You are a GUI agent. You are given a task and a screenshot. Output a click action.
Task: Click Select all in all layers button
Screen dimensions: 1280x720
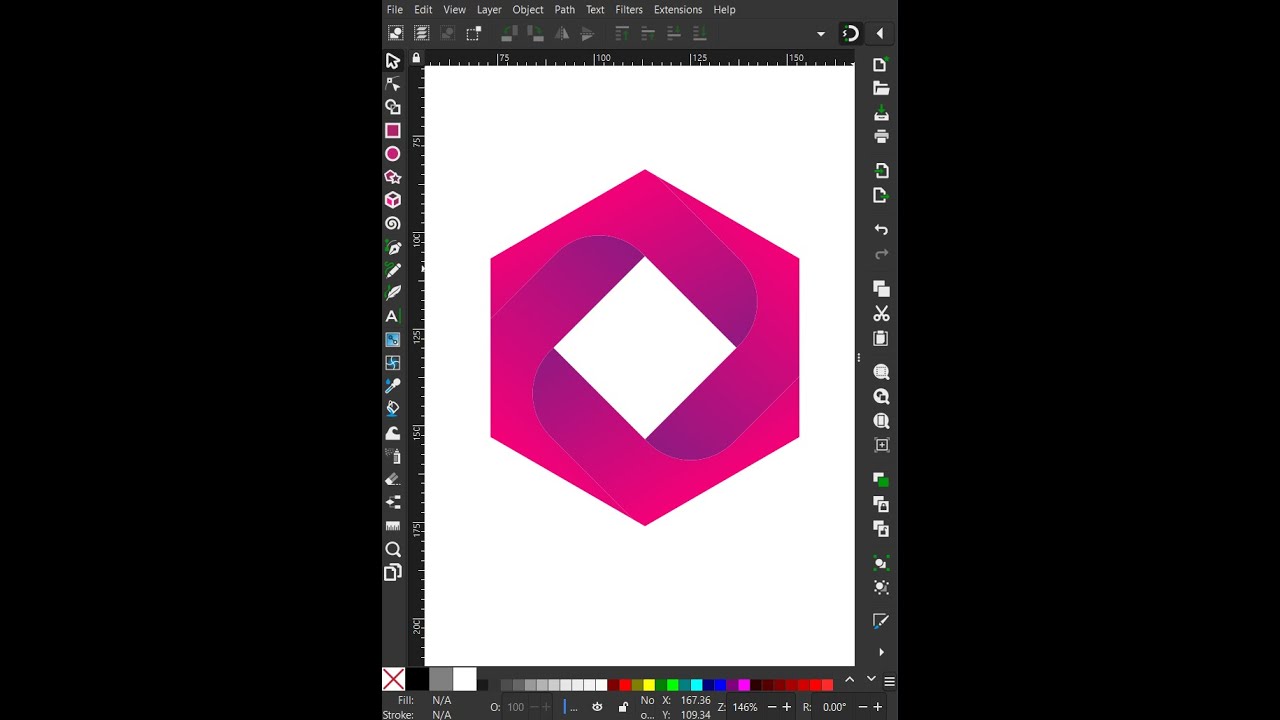tap(422, 33)
